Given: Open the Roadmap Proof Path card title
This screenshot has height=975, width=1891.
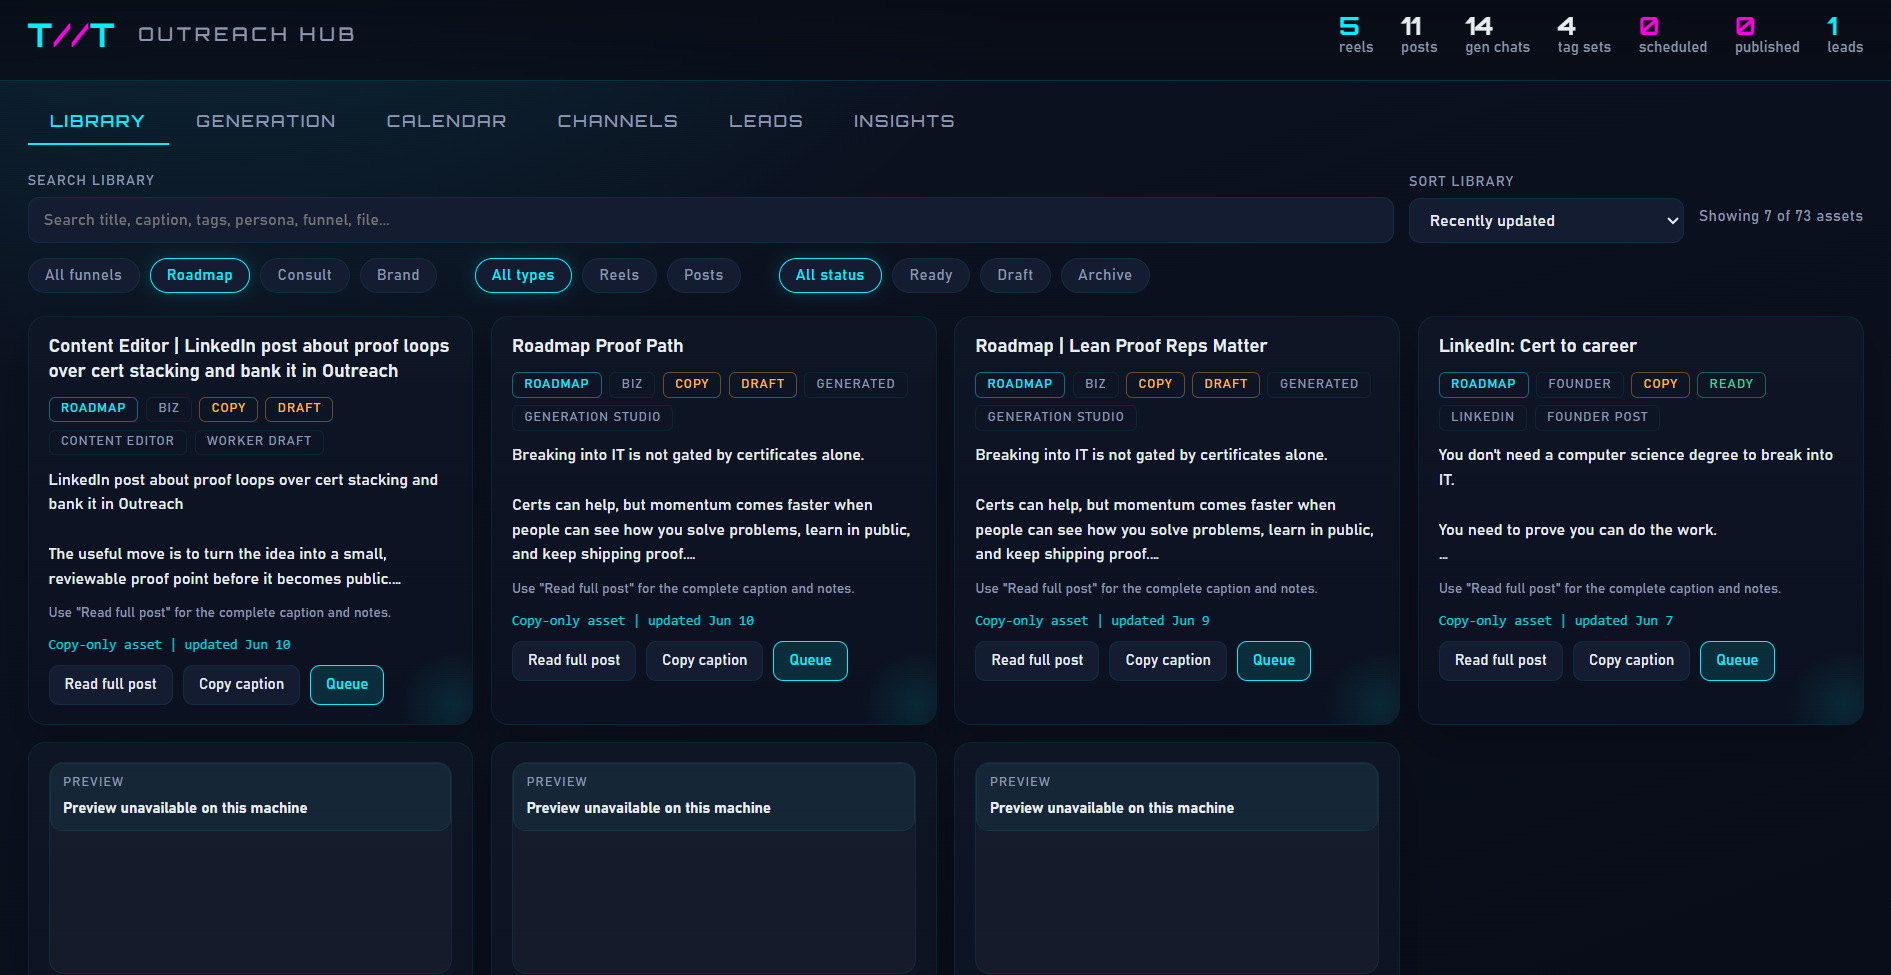Looking at the screenshot, I should pos(598,346).
